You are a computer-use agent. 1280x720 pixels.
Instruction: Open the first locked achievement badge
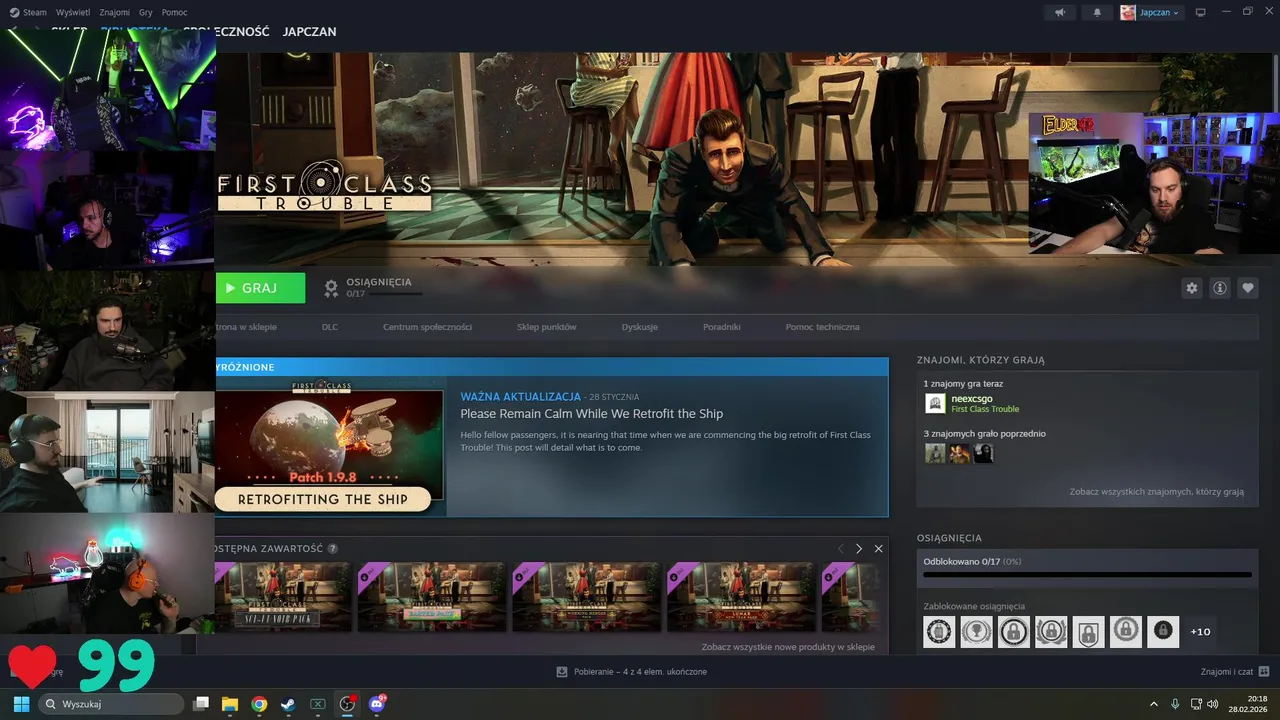tap(939, 632)
